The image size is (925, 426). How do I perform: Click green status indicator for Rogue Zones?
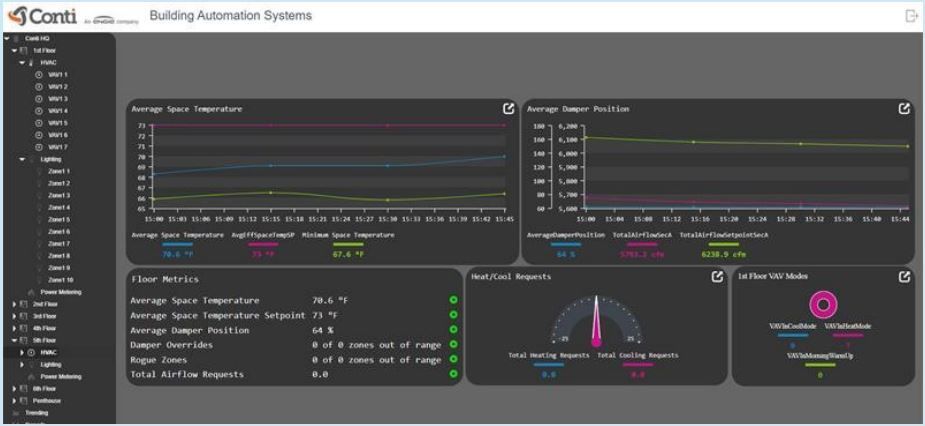point(453,359)
